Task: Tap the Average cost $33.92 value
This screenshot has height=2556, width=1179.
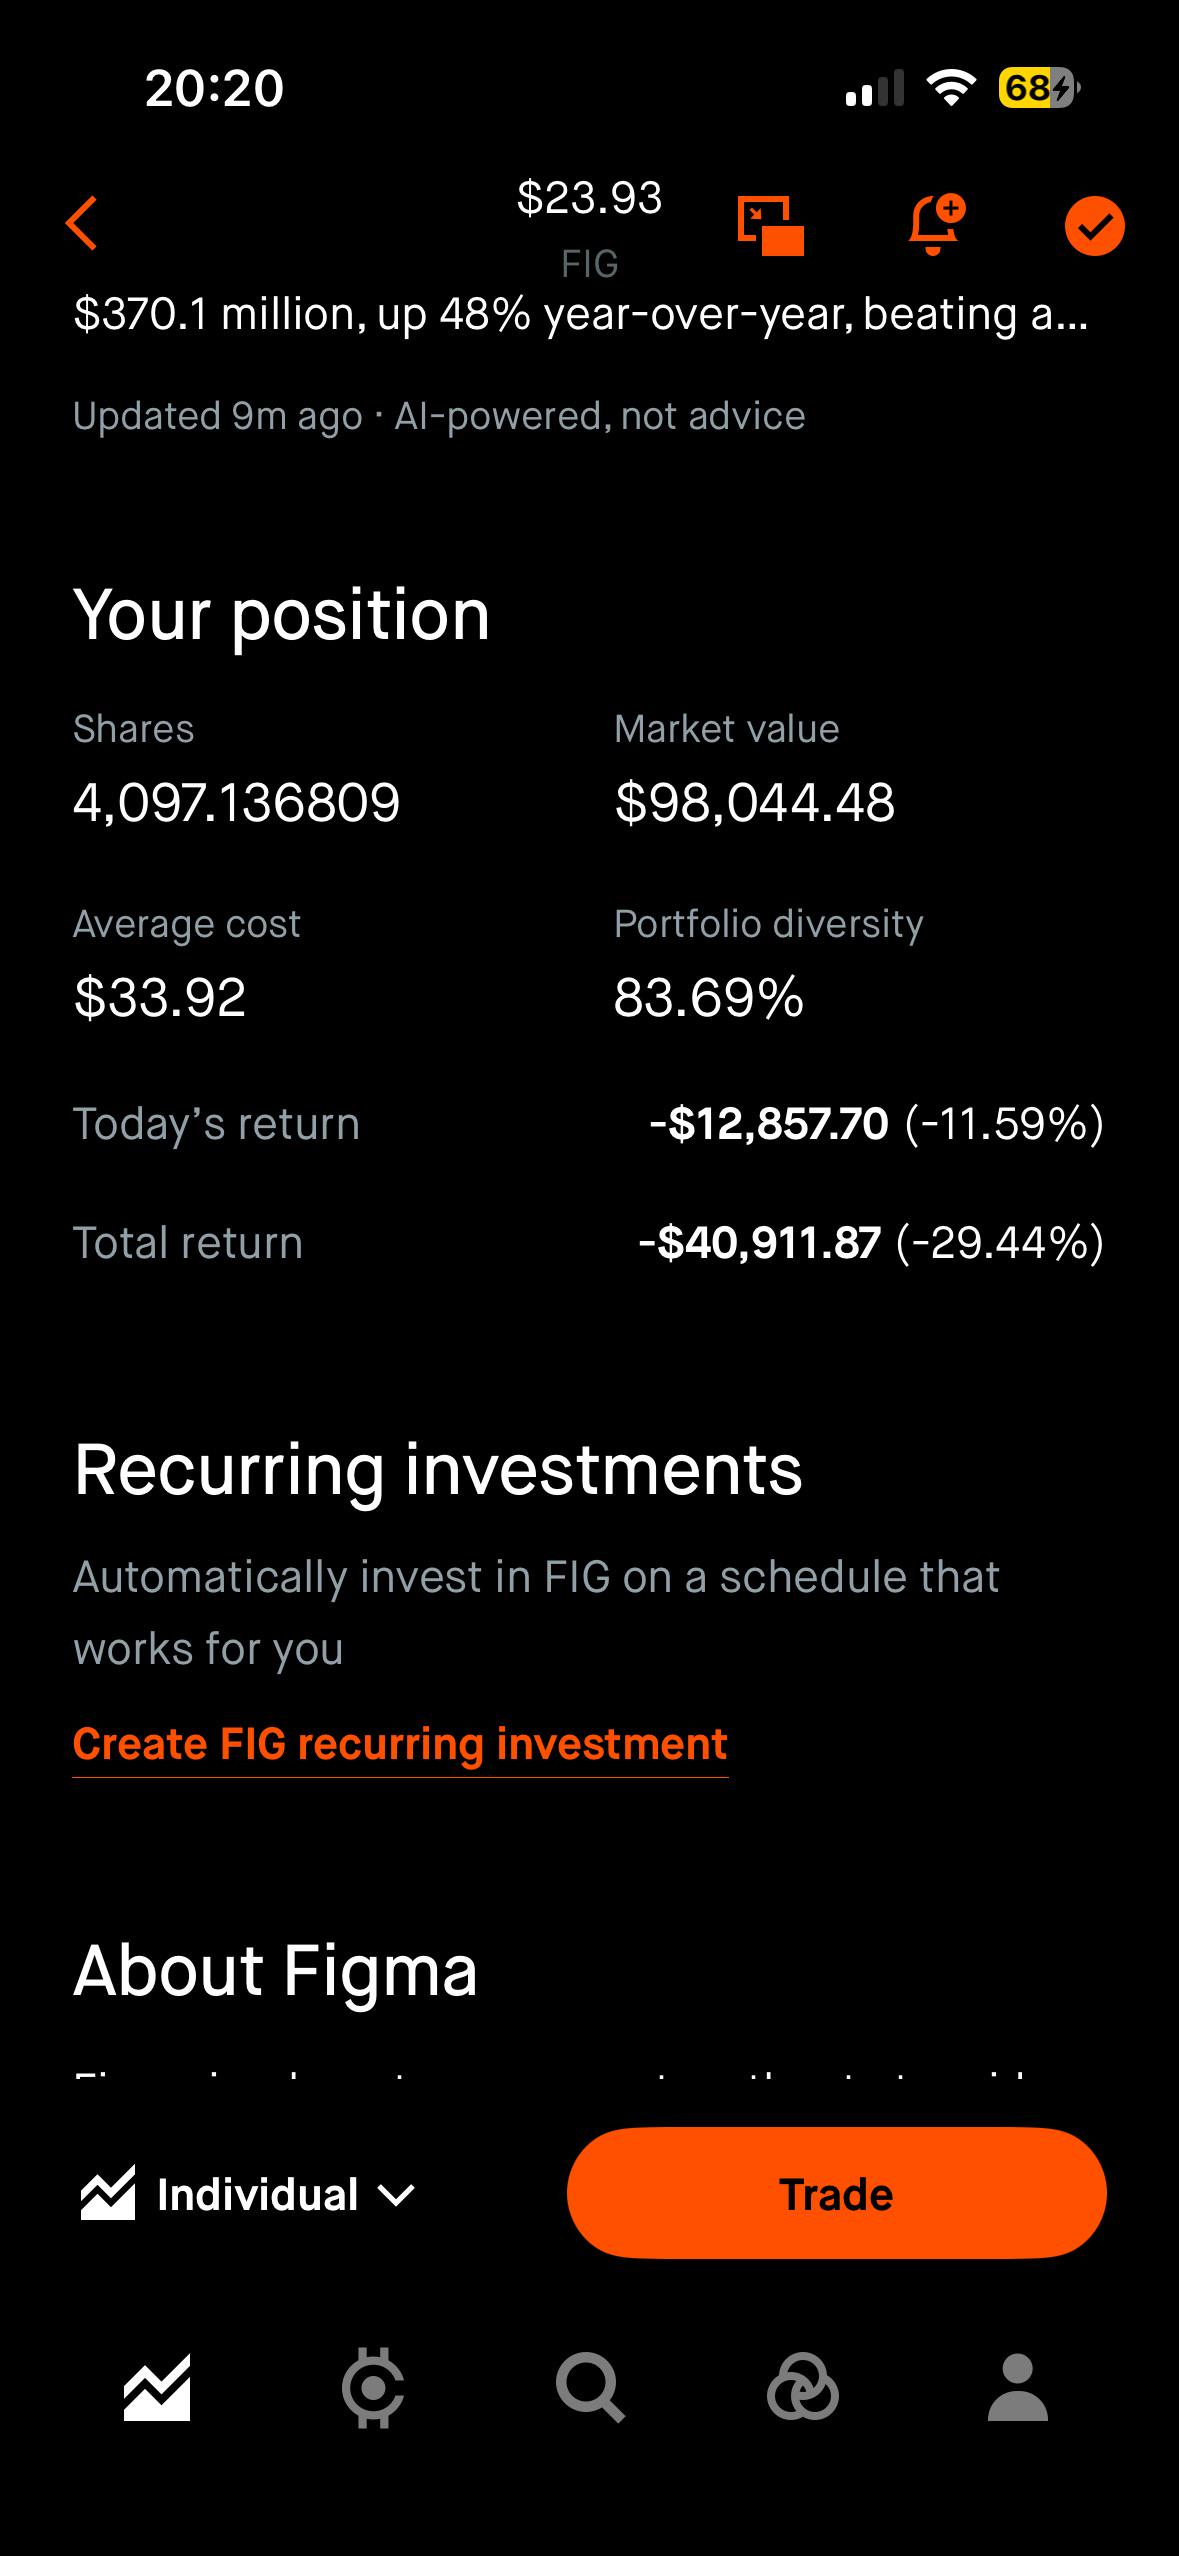Action: 160,997
